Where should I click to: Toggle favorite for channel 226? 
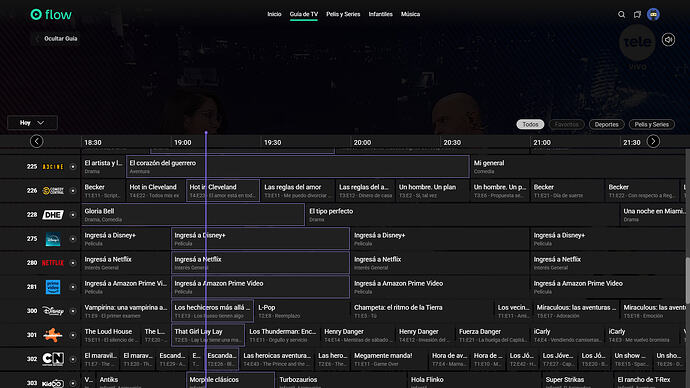(73, 191)
